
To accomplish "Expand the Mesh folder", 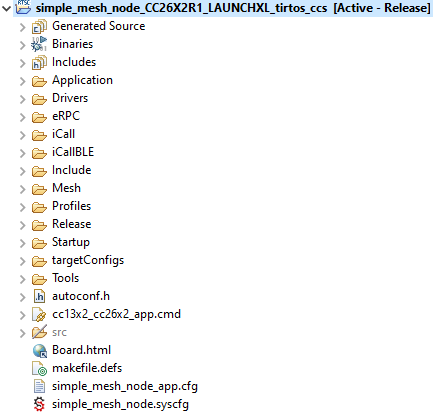I will pyautogui.click(x=22, y=189).
